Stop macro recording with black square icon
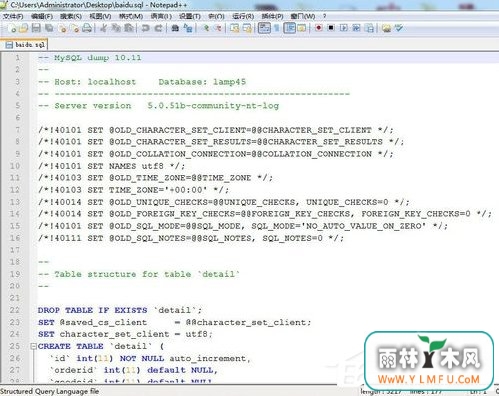Image resolution: width=499 pixels, height=396 pixels. [331, 28]
